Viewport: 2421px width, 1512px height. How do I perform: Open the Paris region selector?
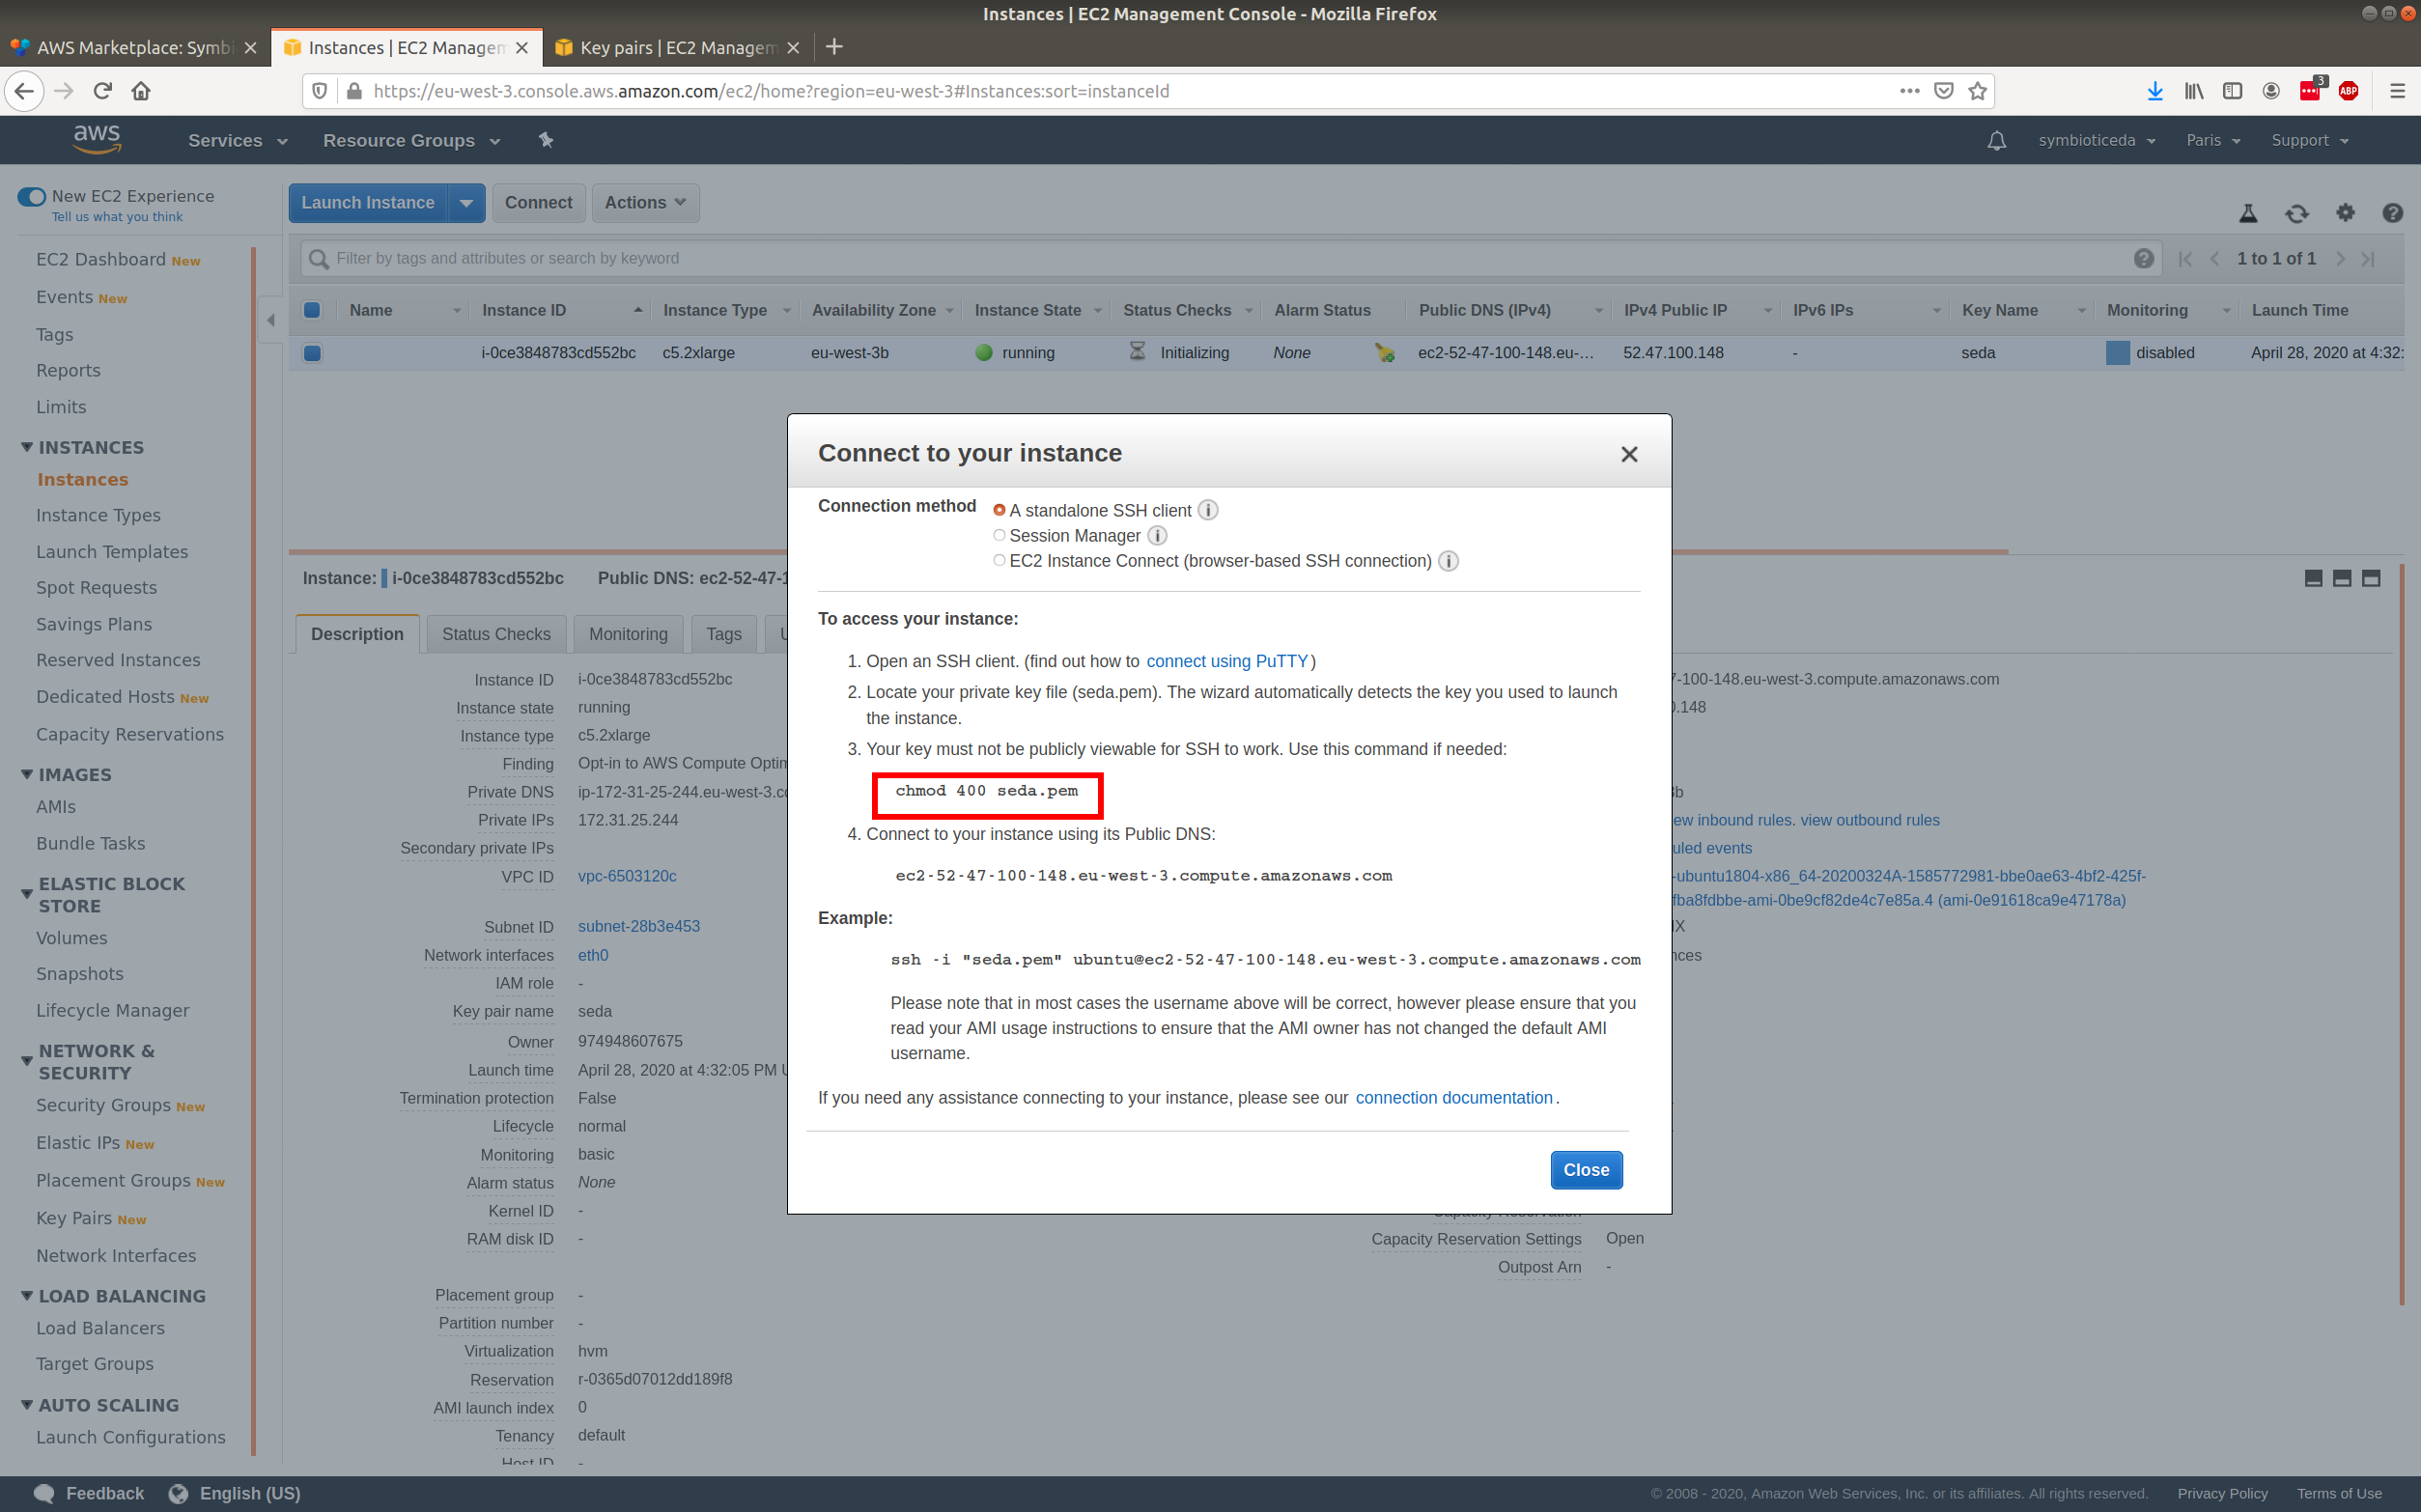(x=2213, y=141)
